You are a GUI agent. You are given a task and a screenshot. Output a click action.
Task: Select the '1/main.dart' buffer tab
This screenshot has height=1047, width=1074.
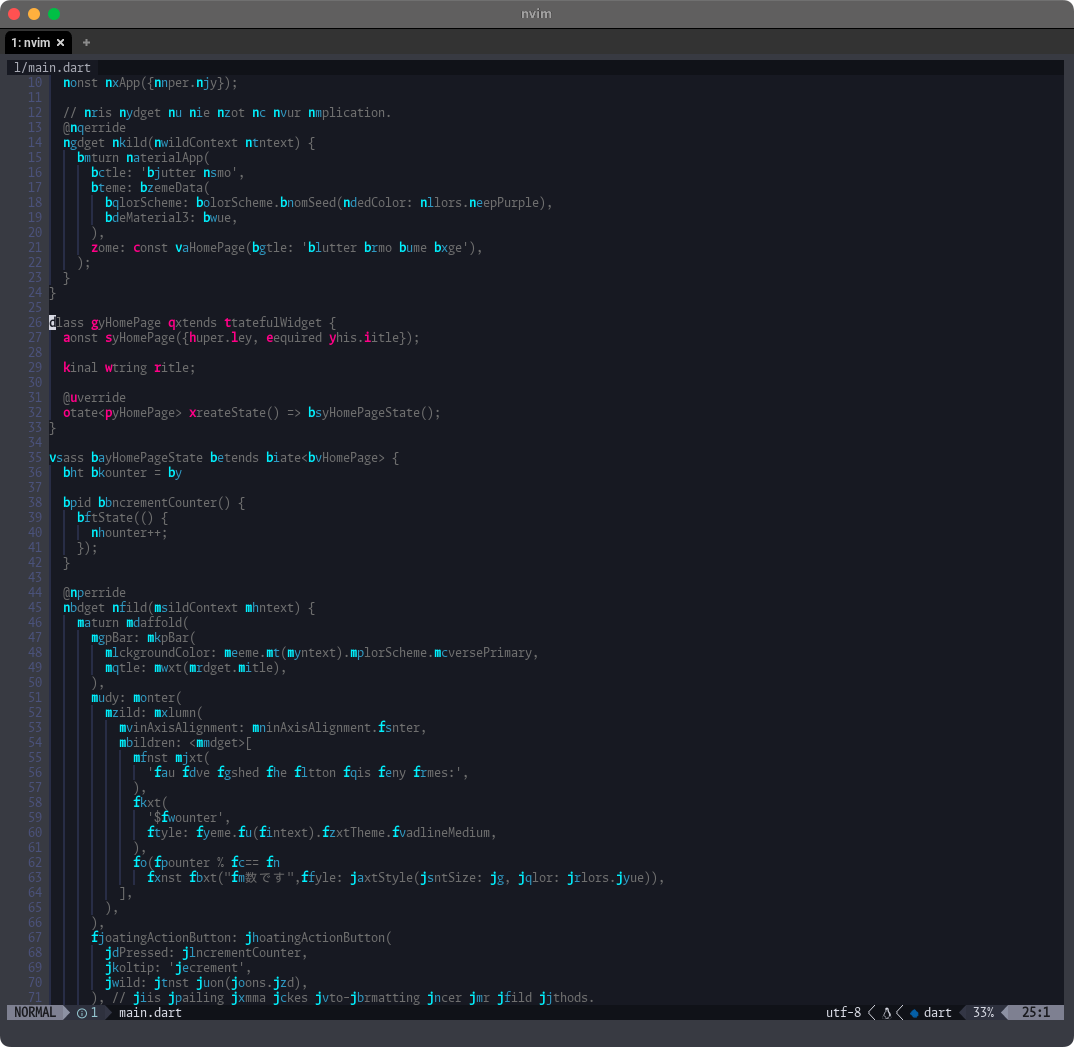pos(52,67)
